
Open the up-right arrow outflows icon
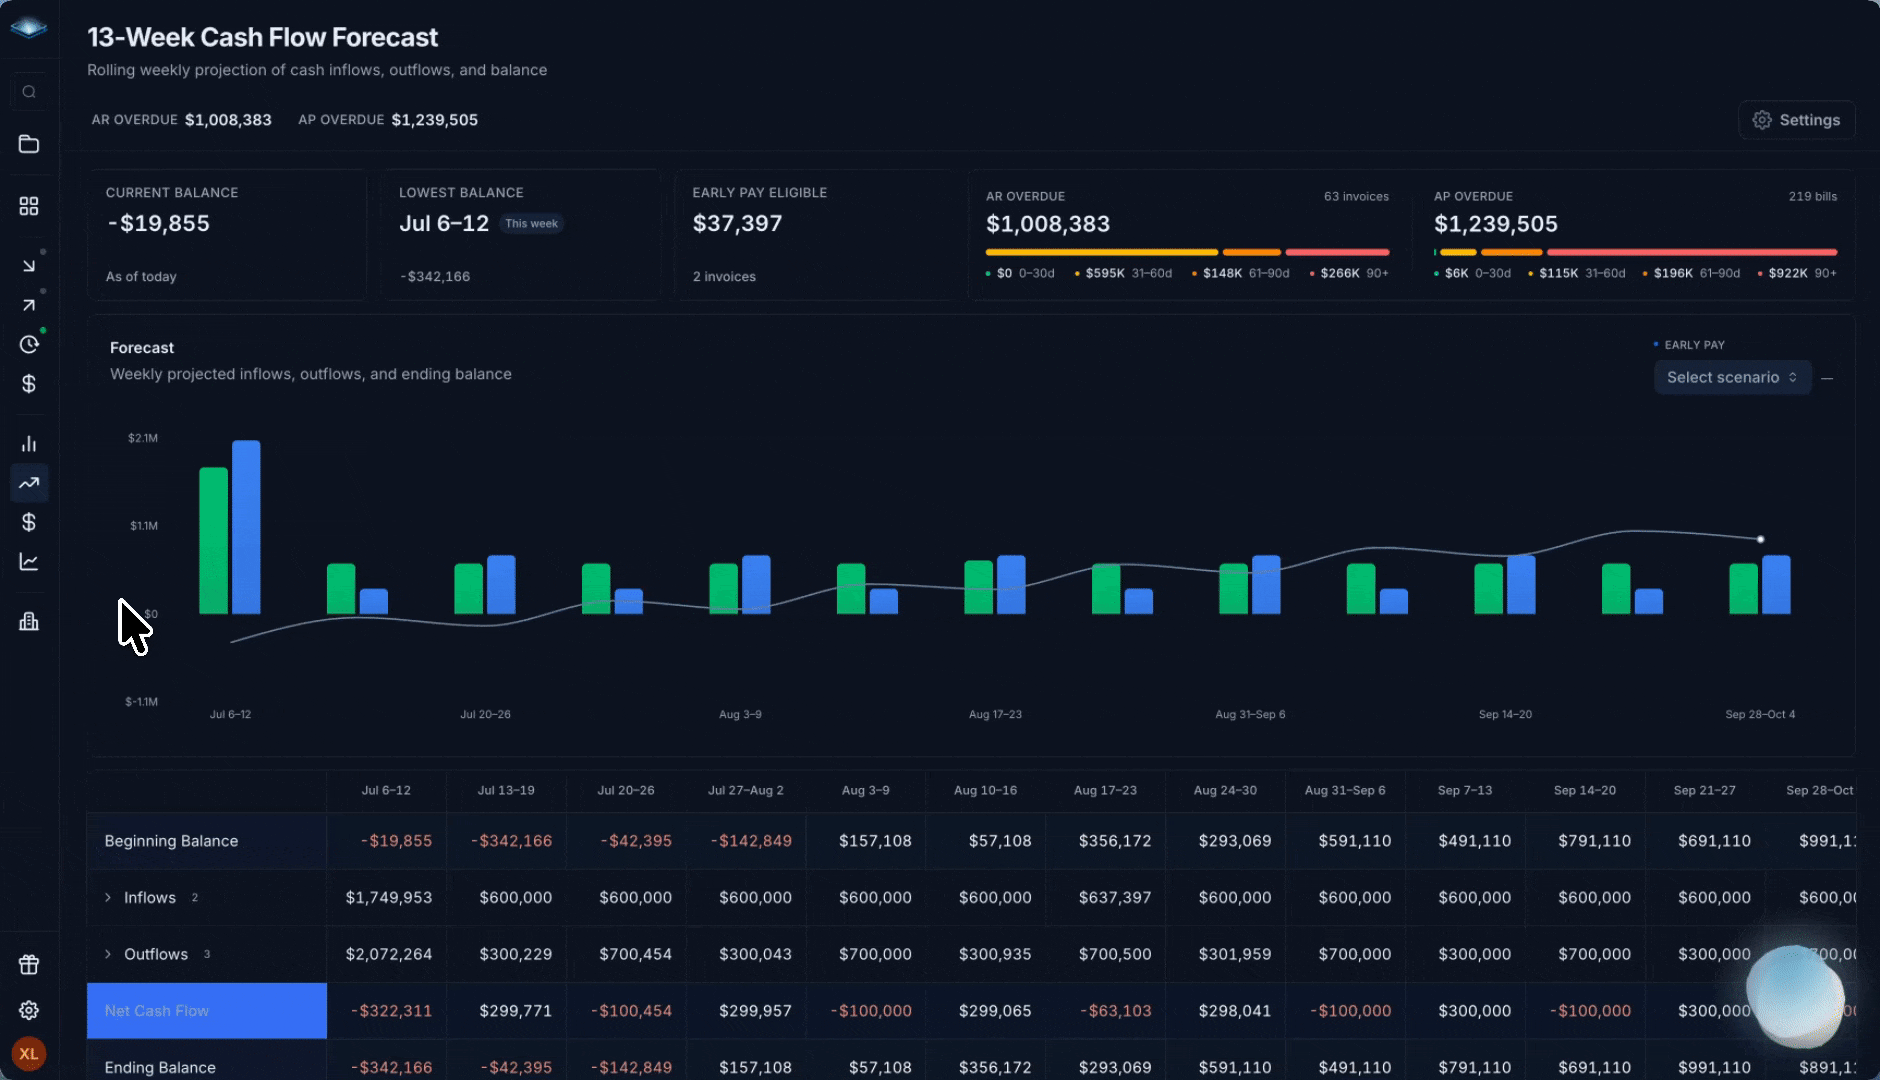29,305
